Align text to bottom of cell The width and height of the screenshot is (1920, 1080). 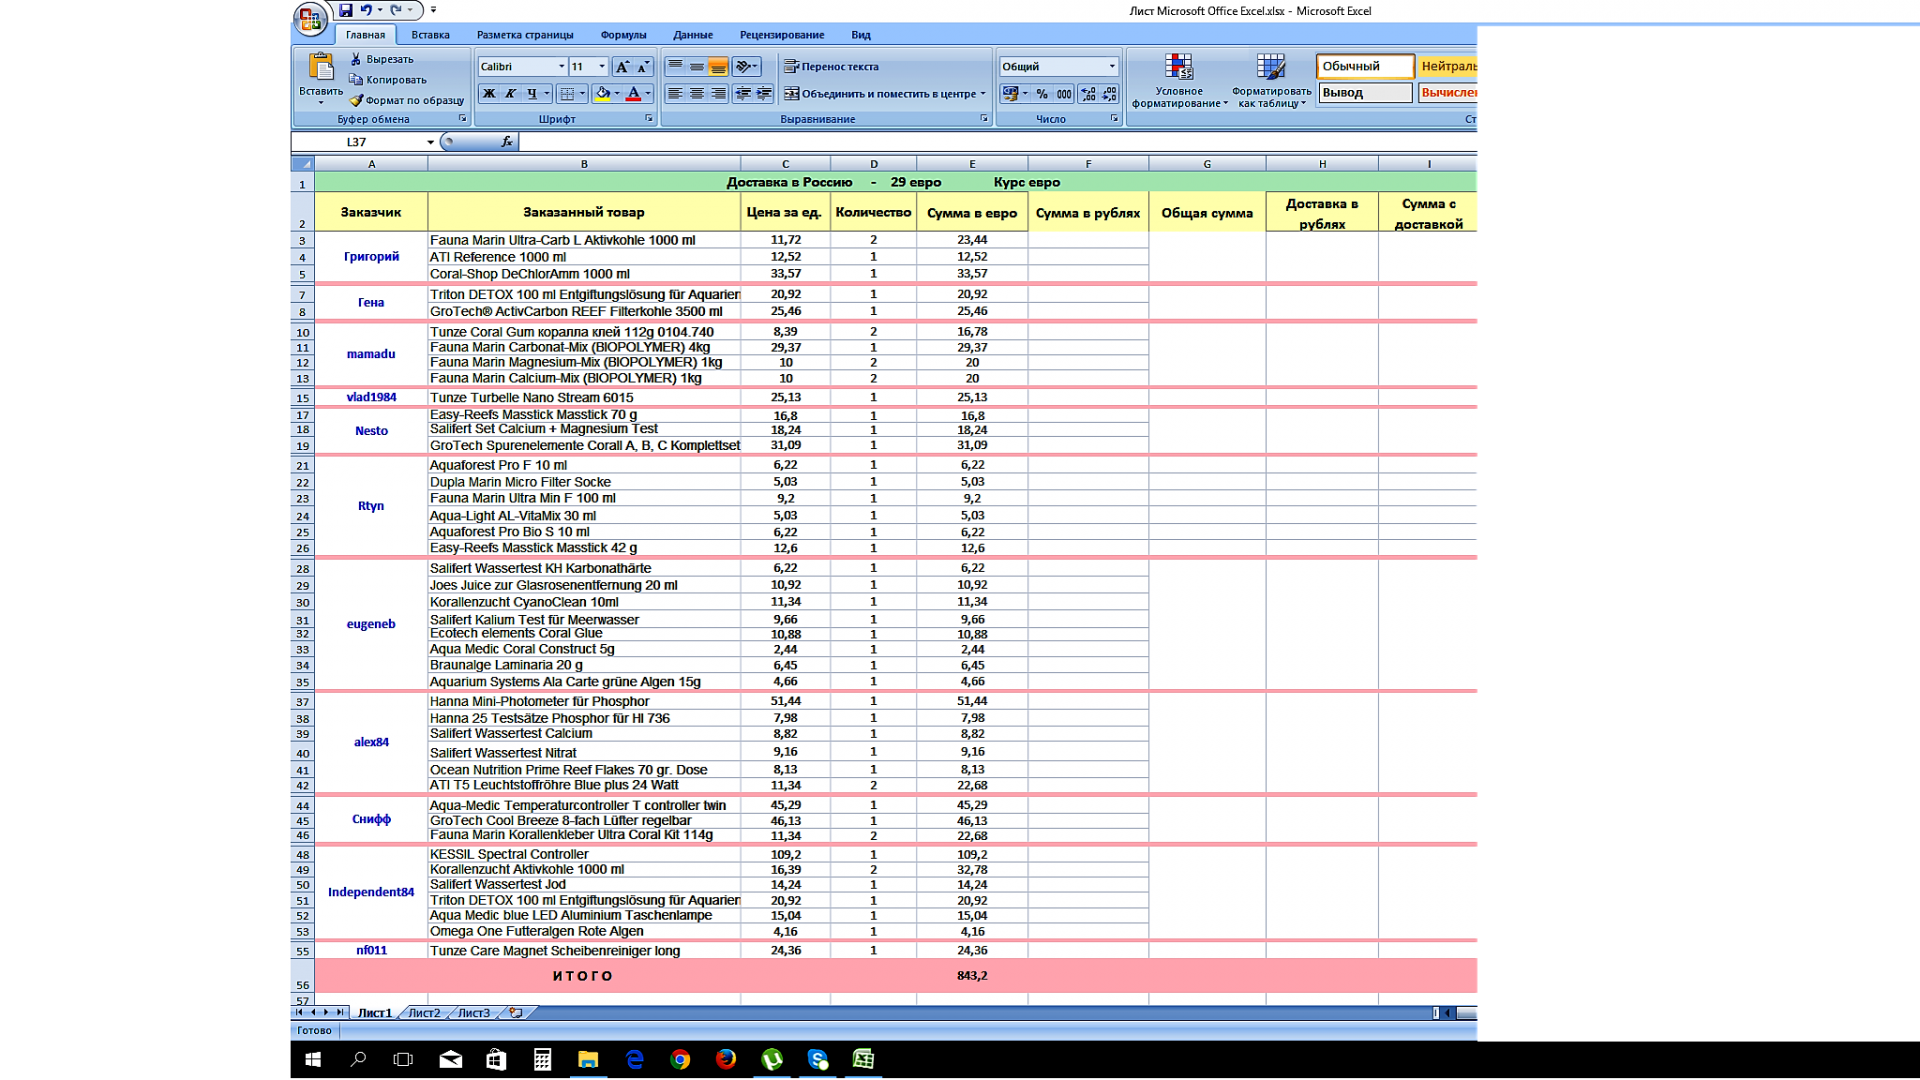pyautogui.click(x=718, y=67)
